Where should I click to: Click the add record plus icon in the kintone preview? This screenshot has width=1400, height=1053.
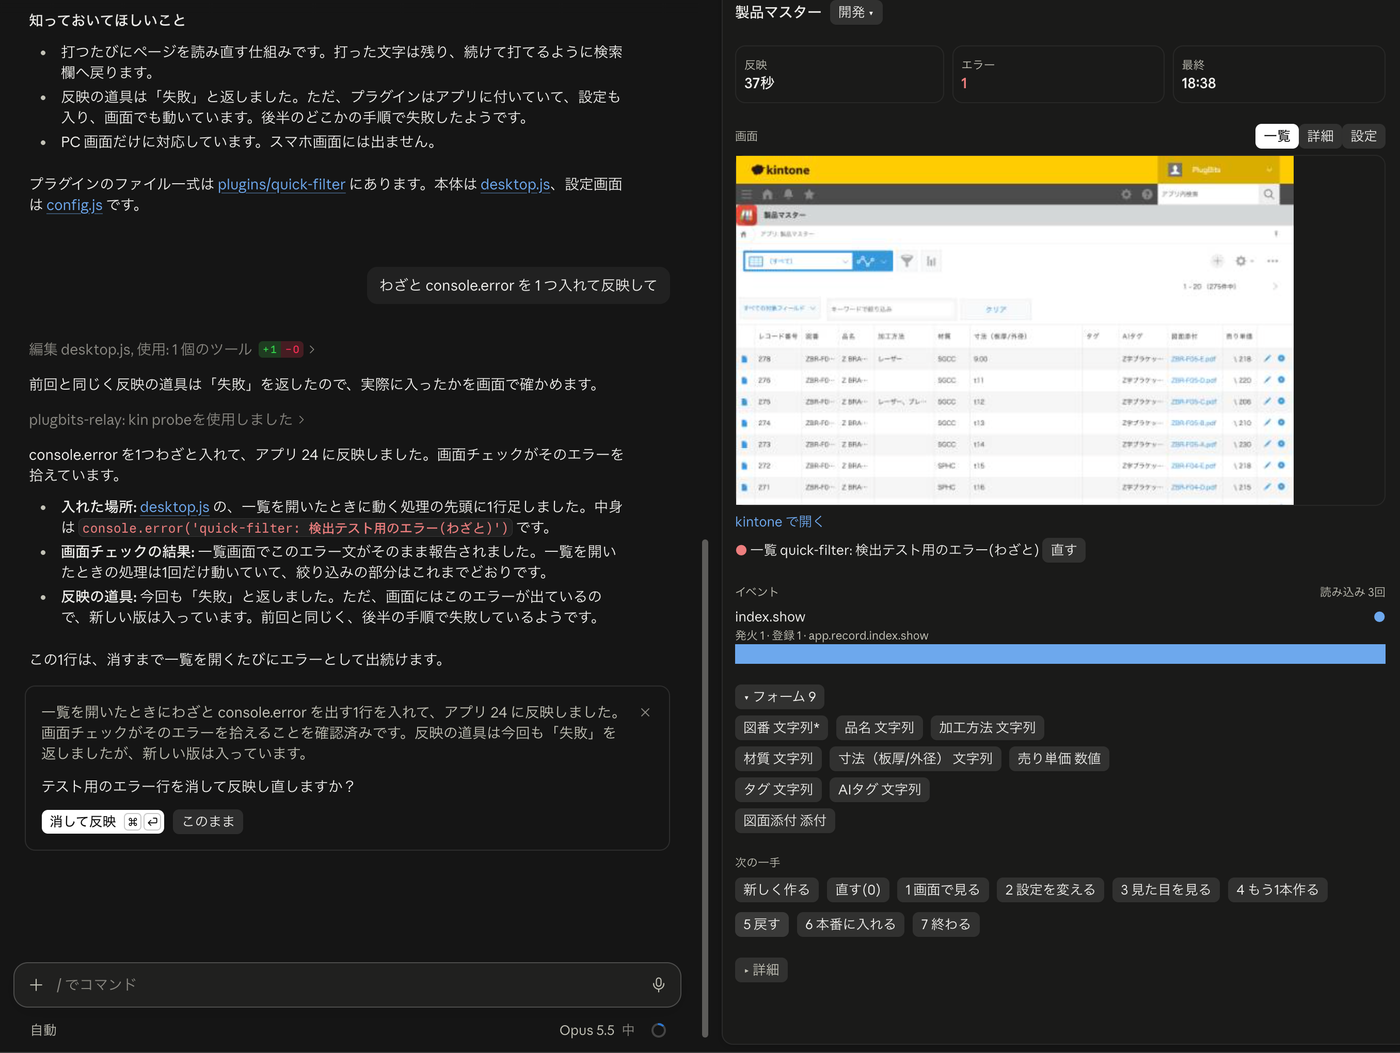pyautogui.click(x=1217, y=261)
